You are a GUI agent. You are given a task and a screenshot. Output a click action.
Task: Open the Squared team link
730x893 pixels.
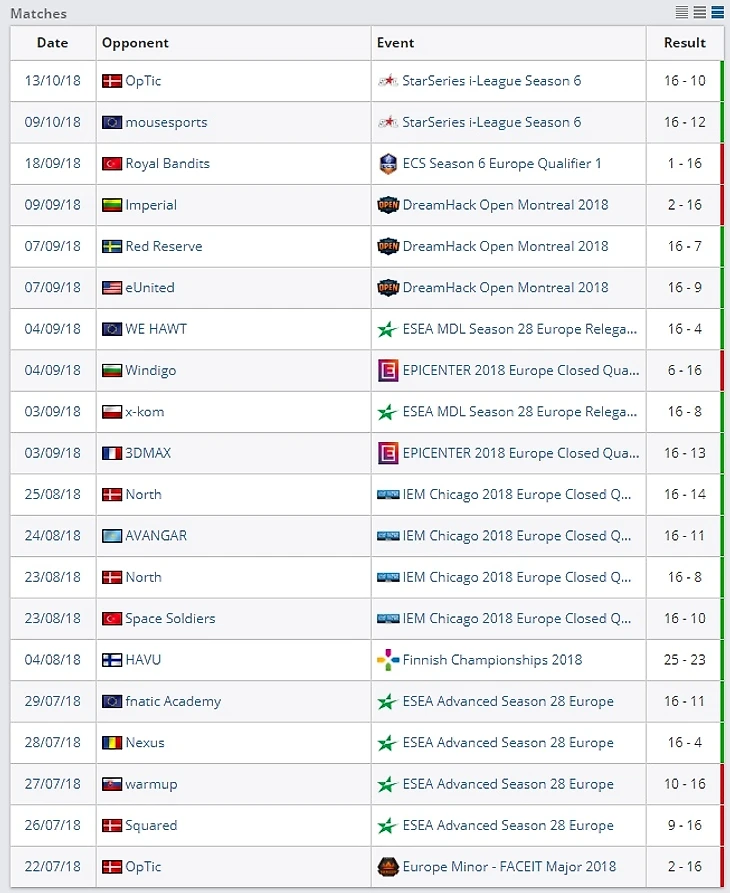[x=151, y=825]
